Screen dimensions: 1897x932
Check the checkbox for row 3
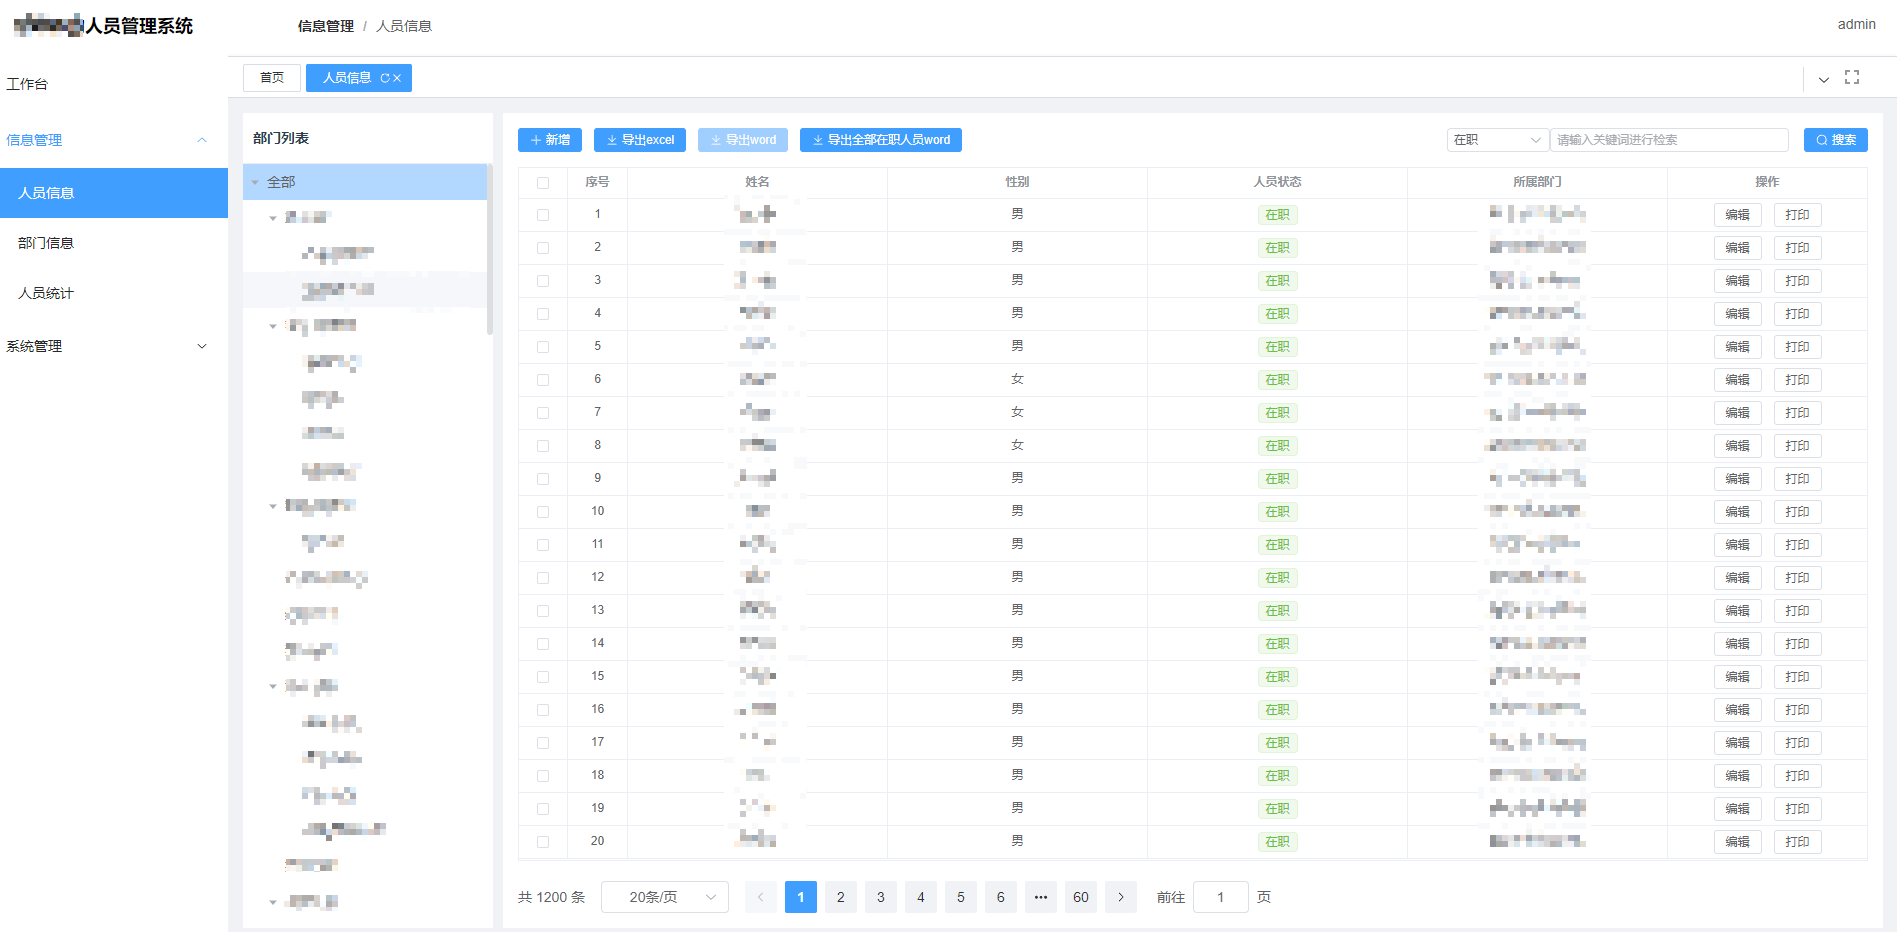[543, 281]
